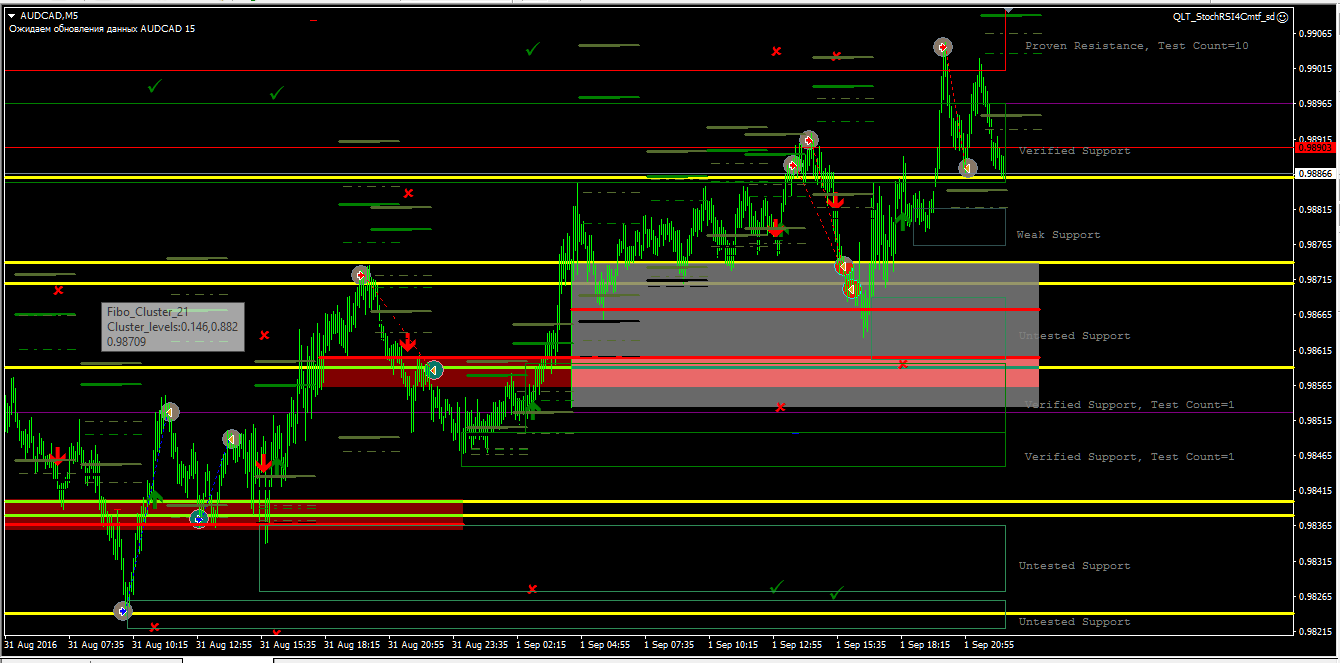
Task: Click the 0.98765 price scale label
Action: [1315, 244]
